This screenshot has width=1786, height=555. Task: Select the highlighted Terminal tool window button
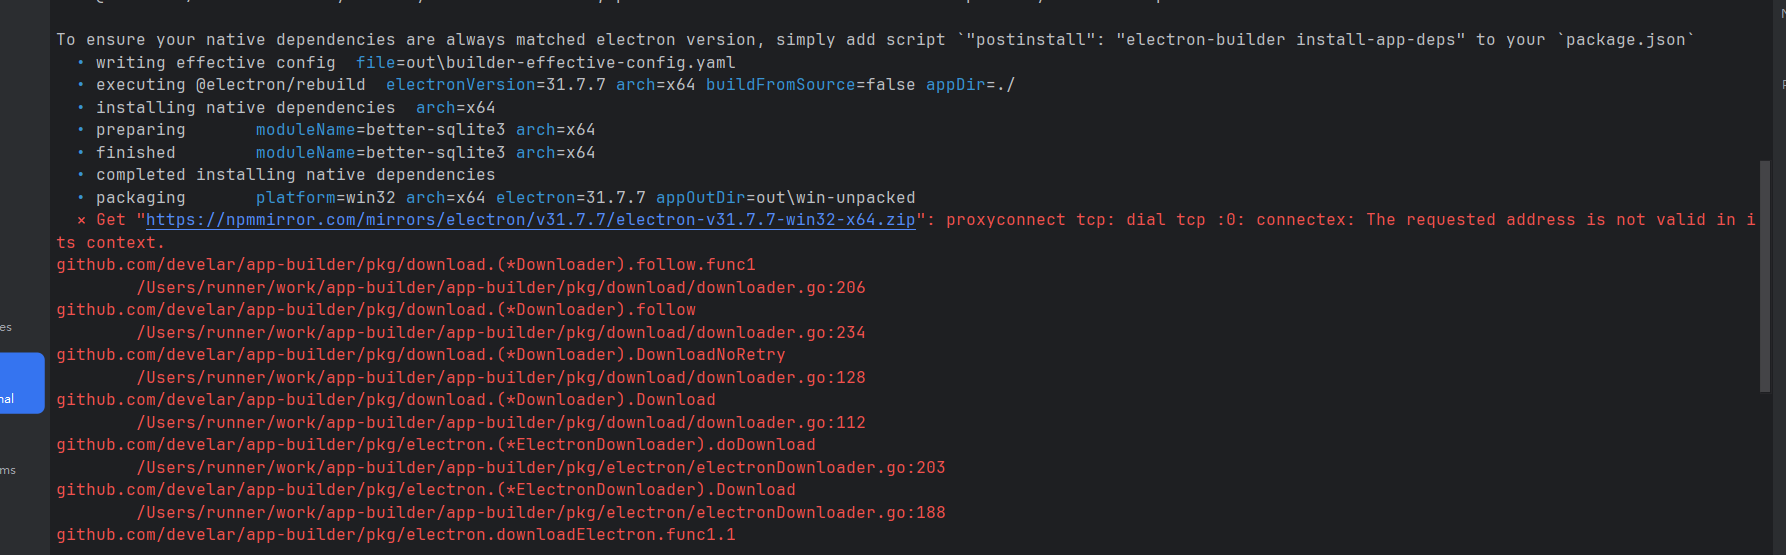point(21,383)
